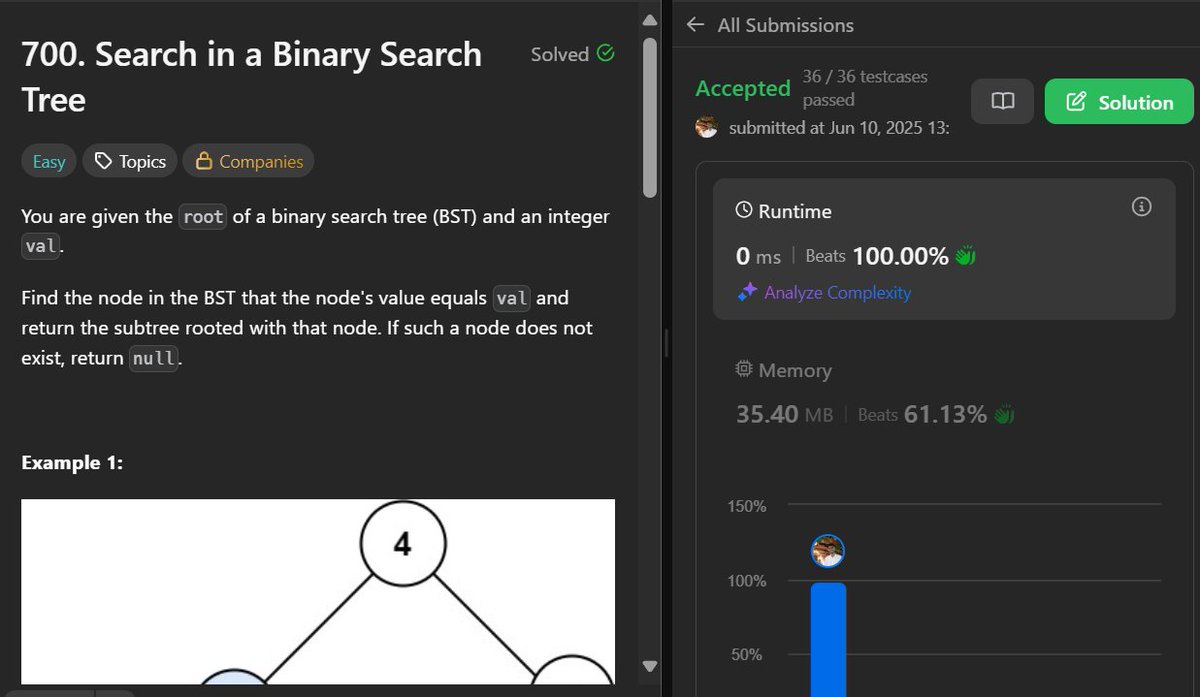
Task: Click the clock icon next to Runtime
Action: click(x=744, y=211)
